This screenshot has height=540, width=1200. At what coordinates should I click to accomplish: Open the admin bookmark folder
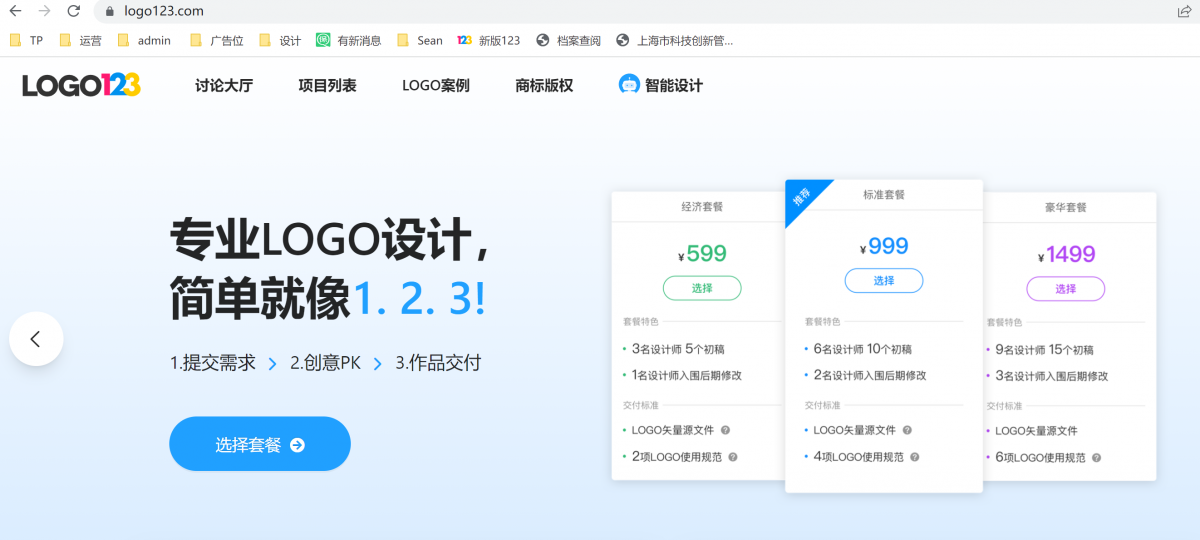coord(144,40)
